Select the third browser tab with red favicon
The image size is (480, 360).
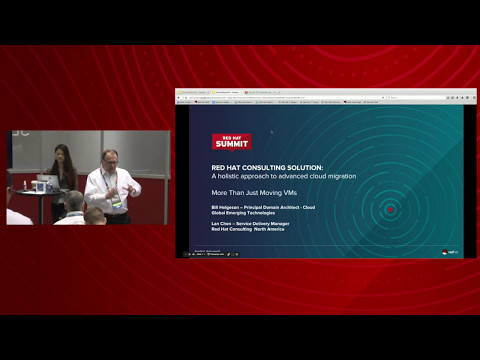[259, 92]
